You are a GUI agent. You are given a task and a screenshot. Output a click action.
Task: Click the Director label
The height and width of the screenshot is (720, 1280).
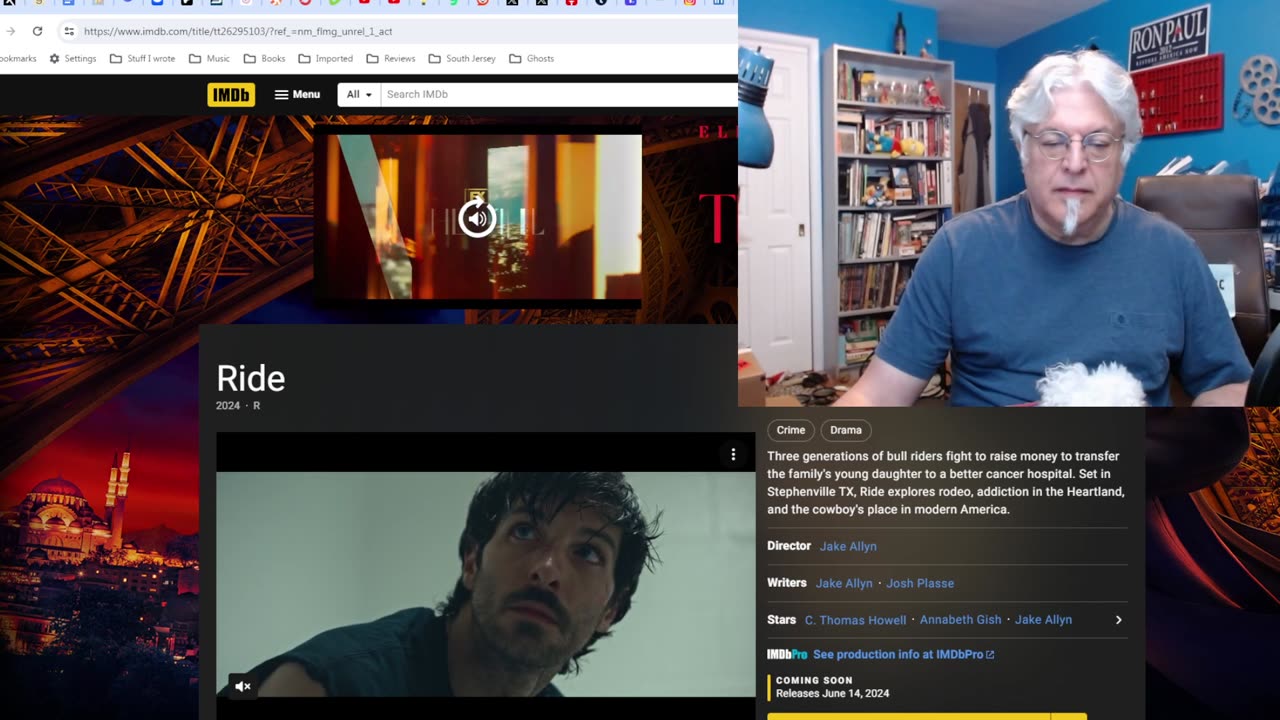point(789,546)
